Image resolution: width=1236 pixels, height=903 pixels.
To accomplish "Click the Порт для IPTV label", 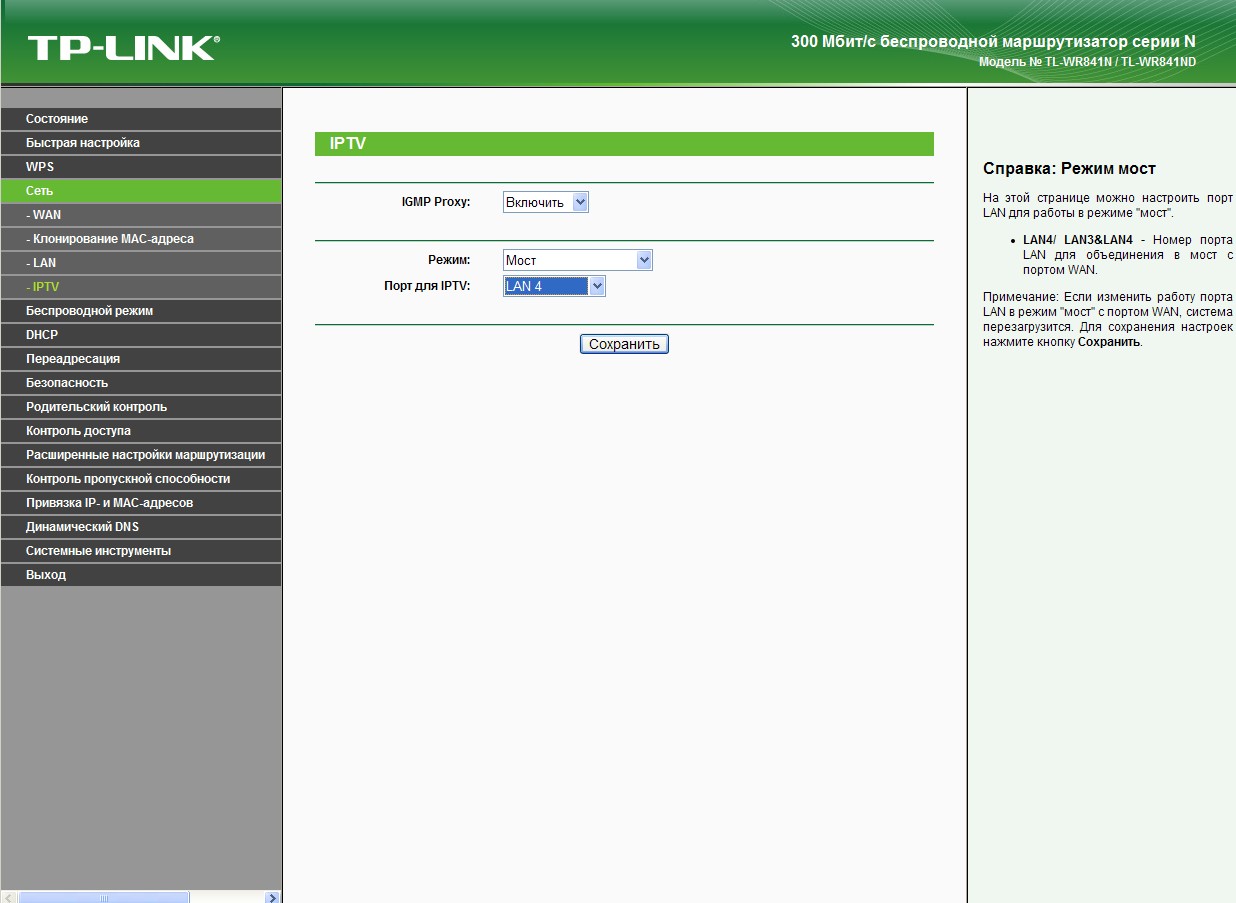I will [x=427, y=286].
